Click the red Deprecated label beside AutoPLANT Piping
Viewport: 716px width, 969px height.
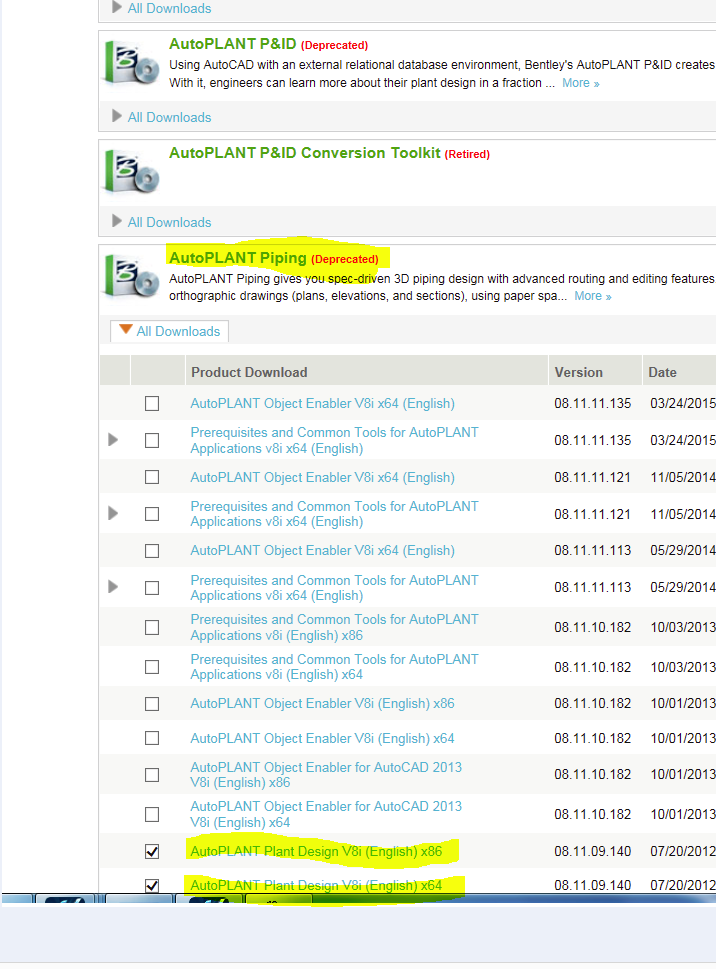pos(345,259)
